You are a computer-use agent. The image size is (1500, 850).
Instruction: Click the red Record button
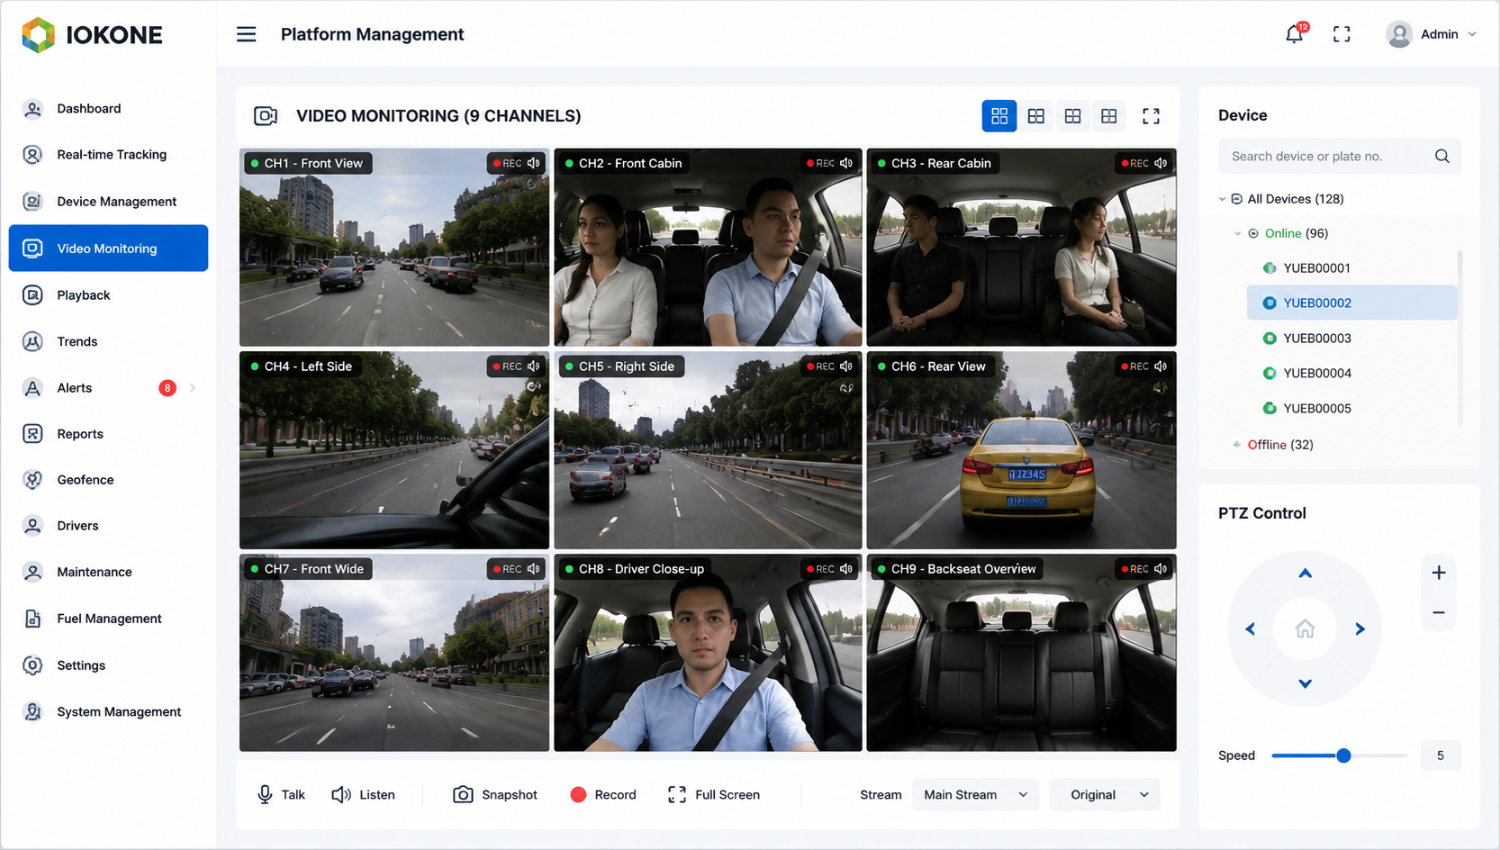[603, 795]
